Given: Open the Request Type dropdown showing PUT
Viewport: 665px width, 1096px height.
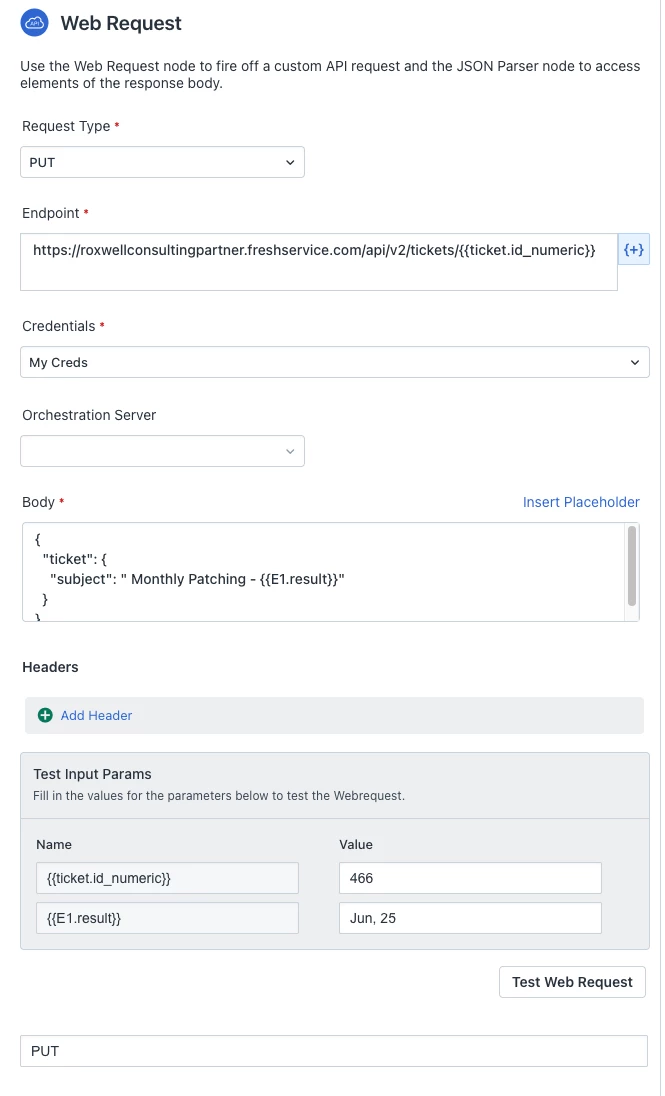Looking at the screenshot, I should click(162, 162).
